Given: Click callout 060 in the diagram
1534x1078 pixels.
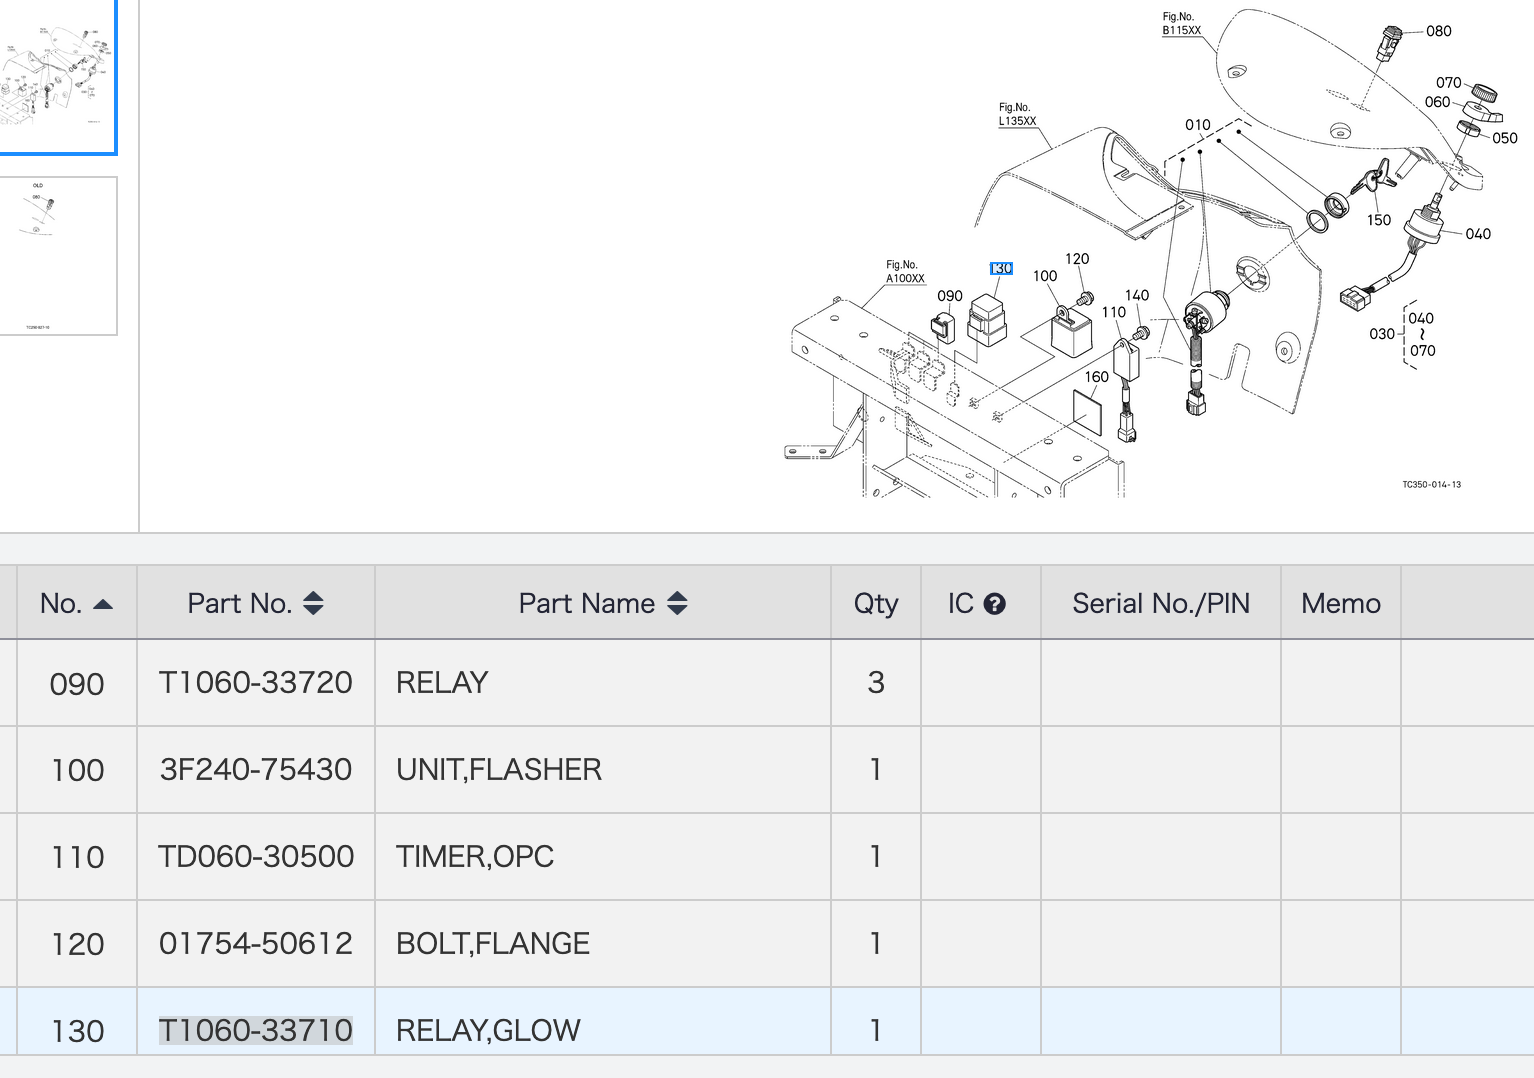Looking at the screenshot, I should tap(1437, 102).
